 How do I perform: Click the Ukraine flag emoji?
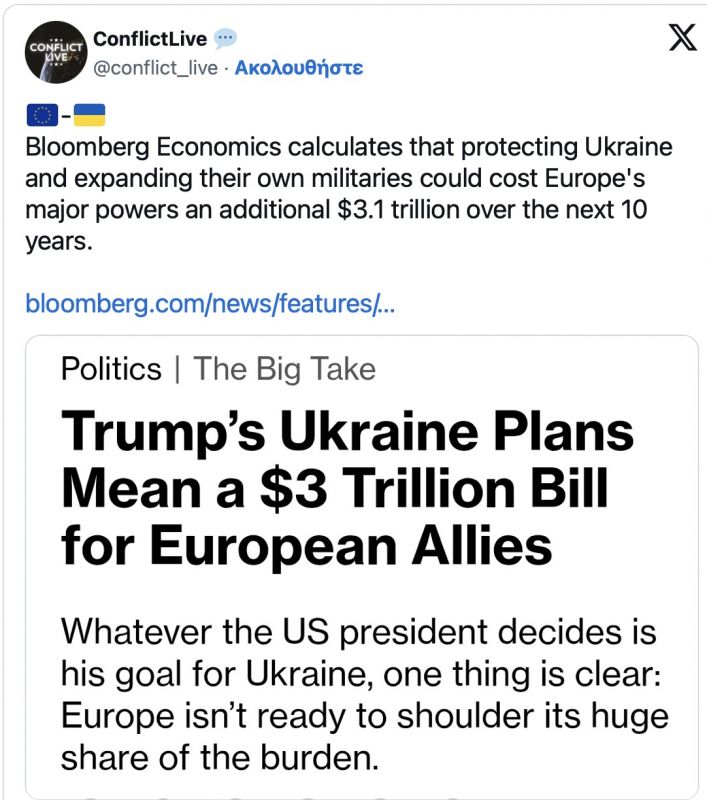point(88,113)
